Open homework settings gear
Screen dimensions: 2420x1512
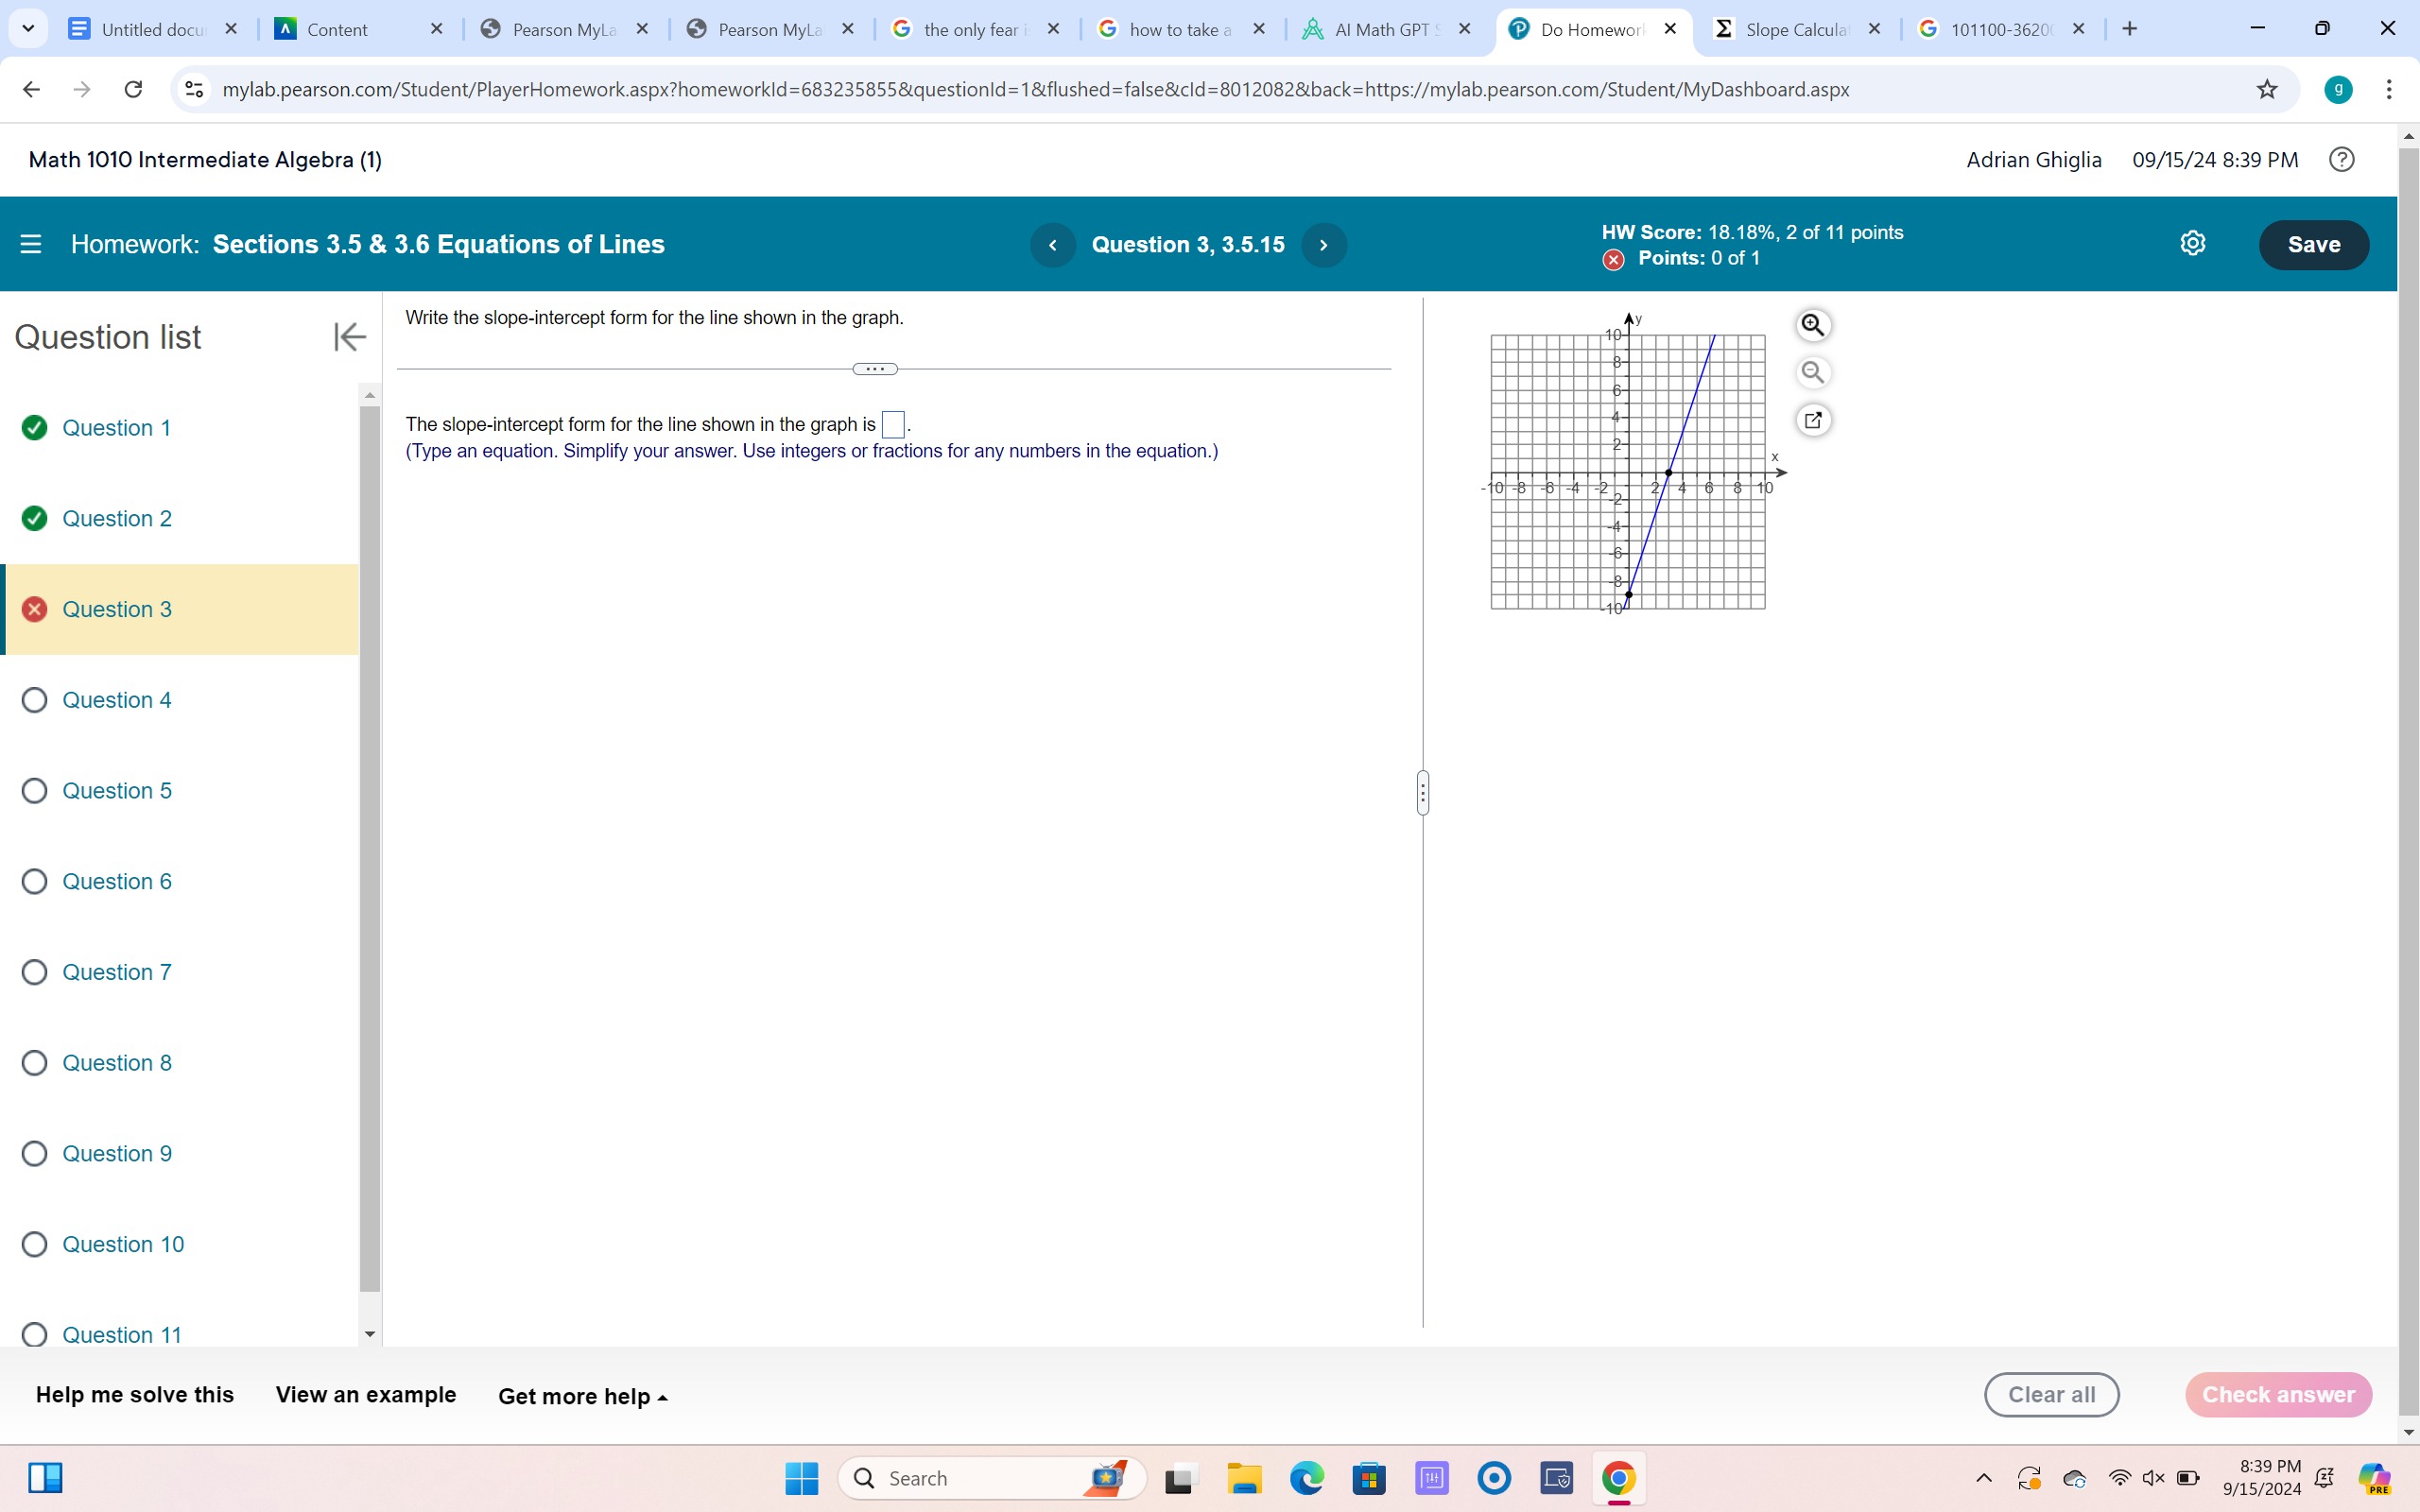coord(2192,244)
